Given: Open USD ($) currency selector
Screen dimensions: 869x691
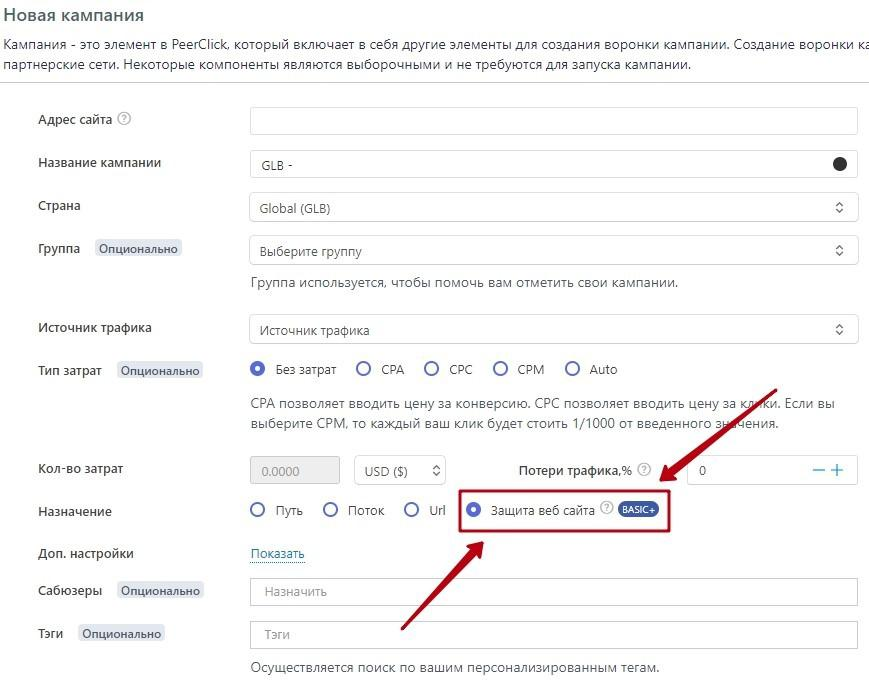Looking at the screenshot, I should tap(400, 470).
